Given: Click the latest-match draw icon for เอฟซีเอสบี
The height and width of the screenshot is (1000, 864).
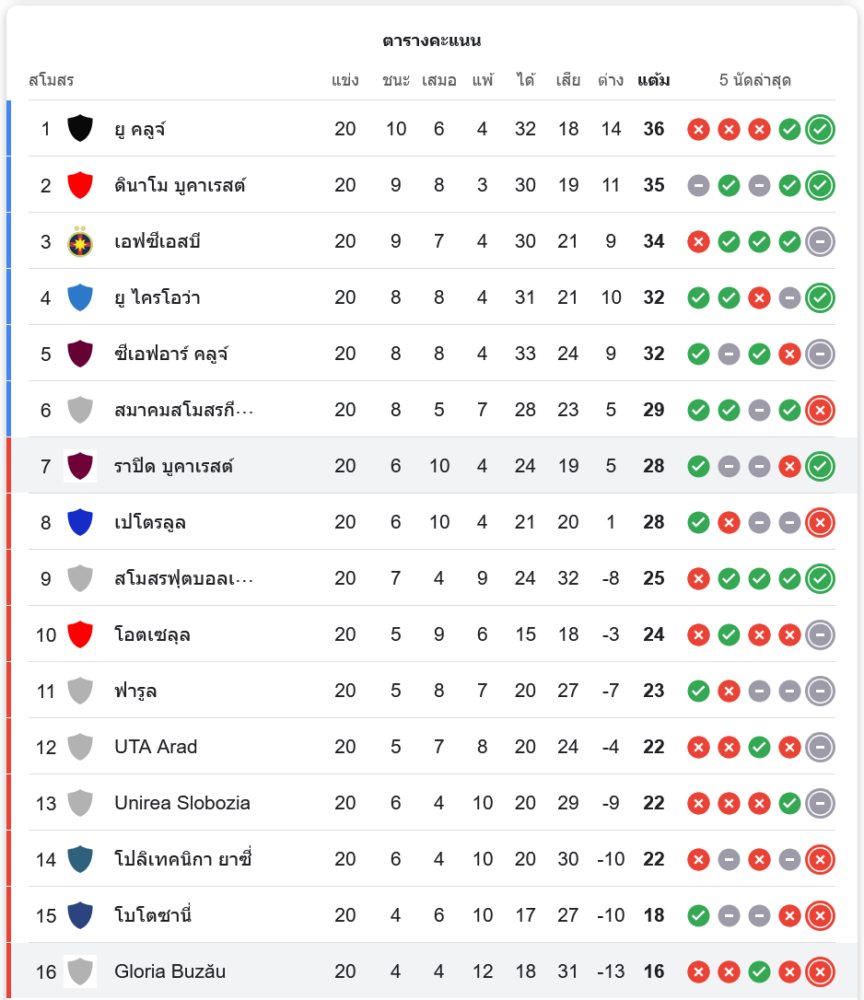Looking at the screenshot, I should click(x=820, y=242).
